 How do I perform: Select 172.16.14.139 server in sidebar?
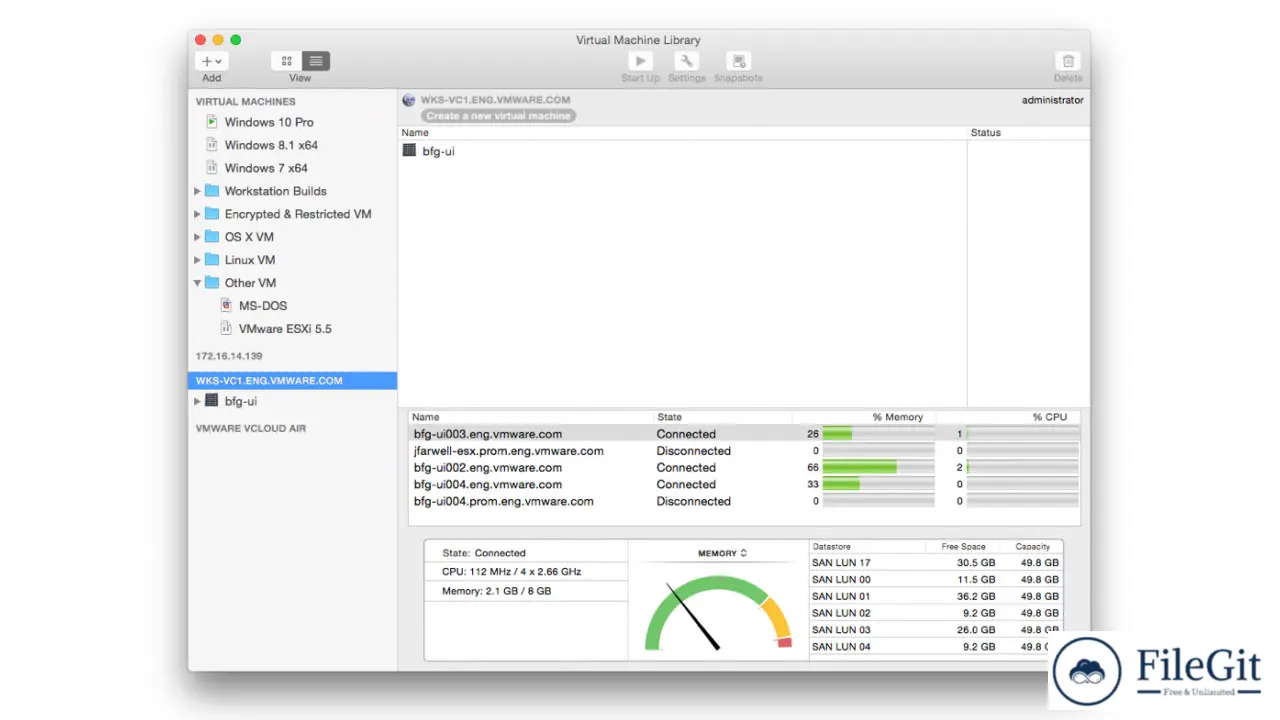click(229, 356)
